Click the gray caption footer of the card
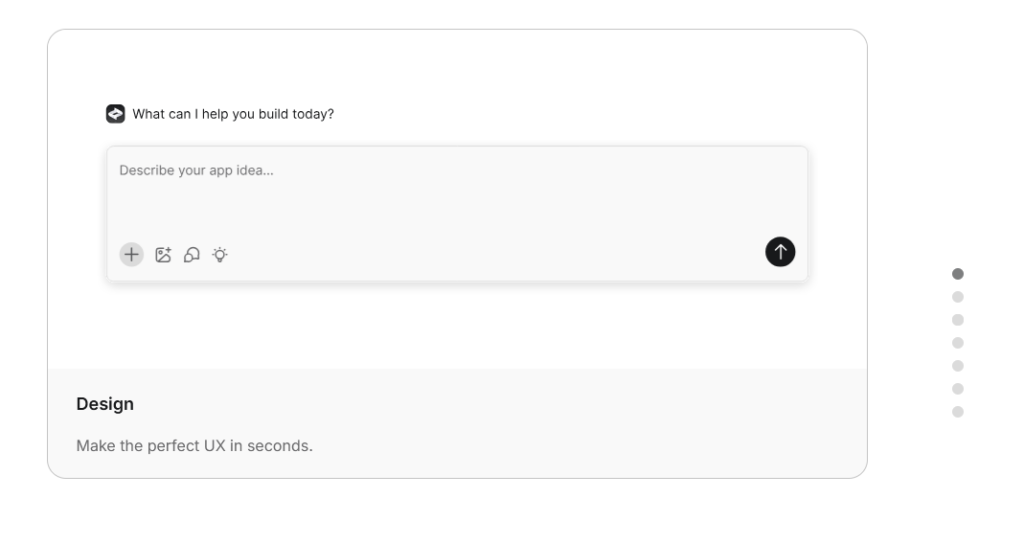Screen dimensions: 1024x543 click(457, 423)
